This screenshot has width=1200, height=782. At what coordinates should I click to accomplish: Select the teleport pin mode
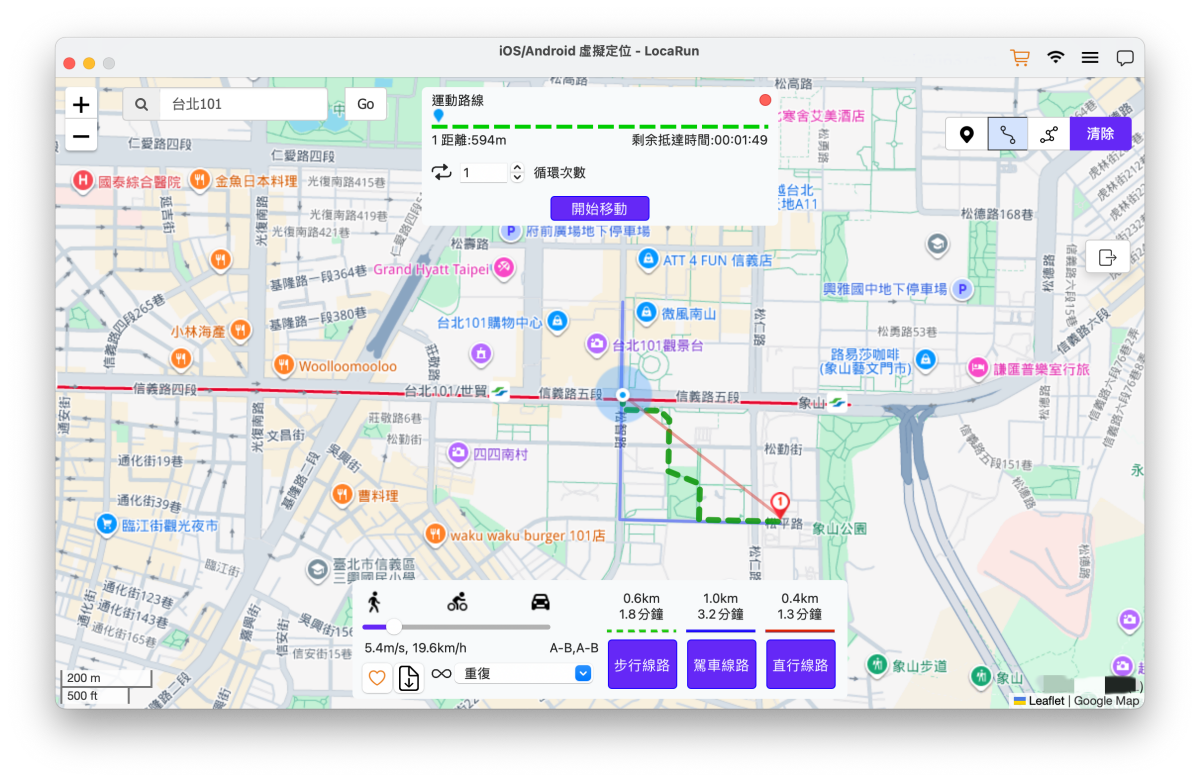[967, 134]
